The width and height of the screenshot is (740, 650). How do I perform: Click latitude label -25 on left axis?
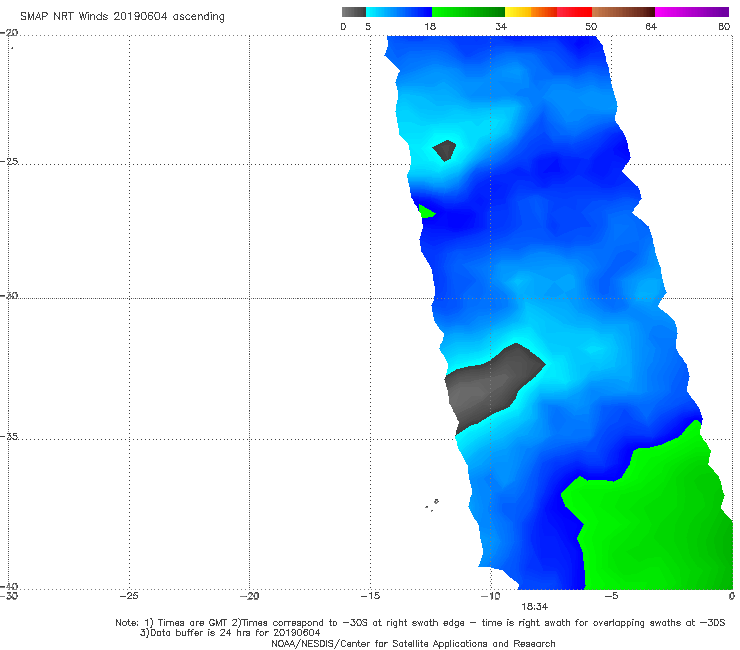(9, 161)
